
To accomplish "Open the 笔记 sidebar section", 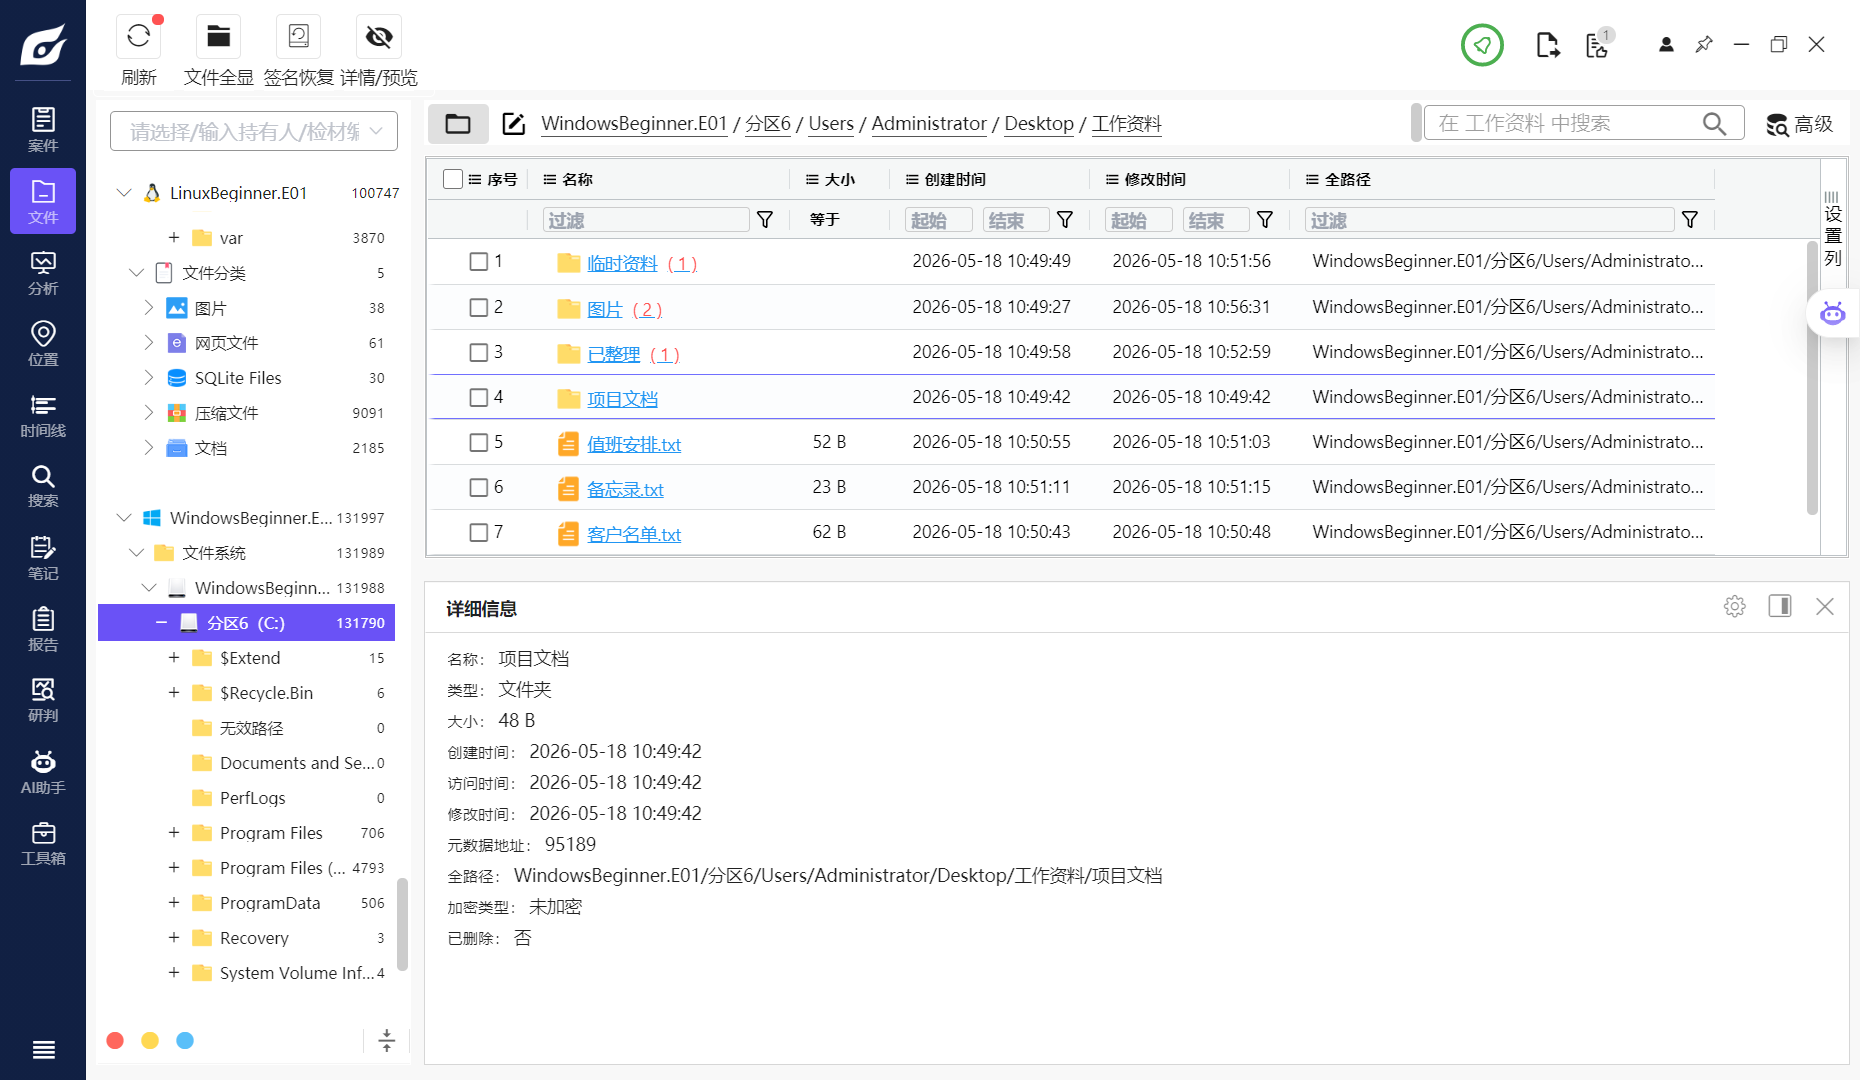I will (x=43, y=558).
